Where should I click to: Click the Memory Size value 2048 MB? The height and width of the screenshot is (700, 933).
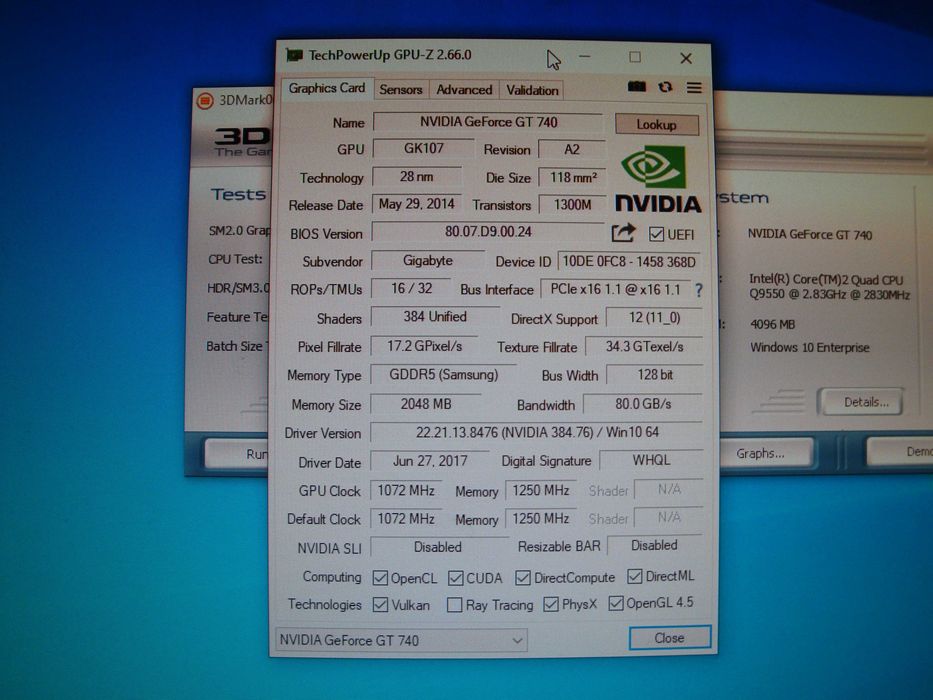point(425,404)
